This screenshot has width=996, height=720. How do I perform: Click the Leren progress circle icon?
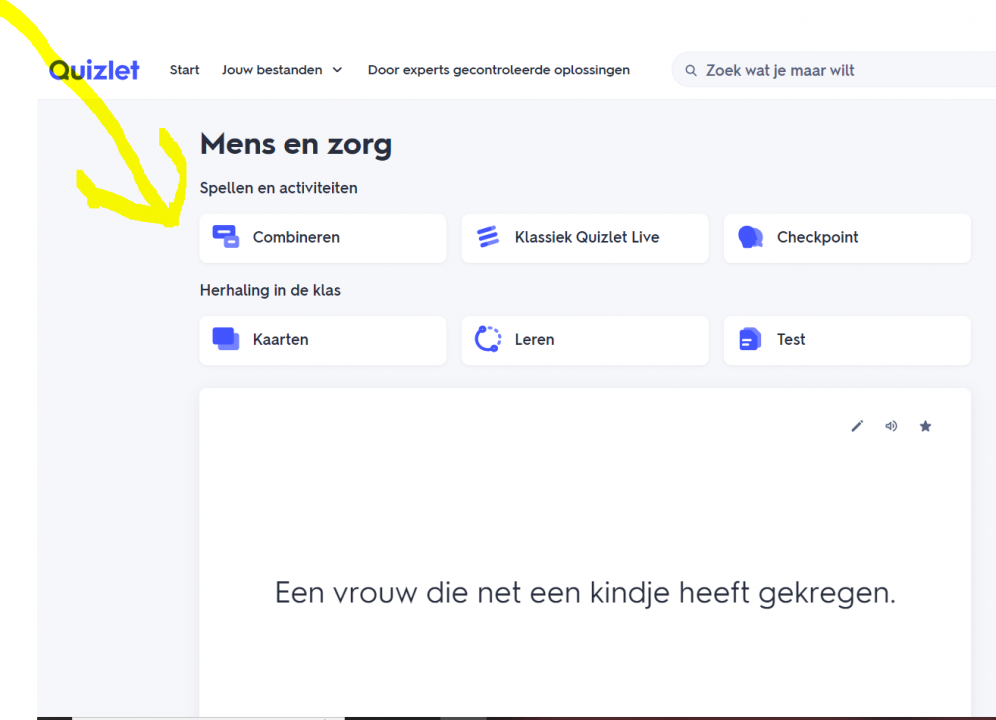[487, 339]
